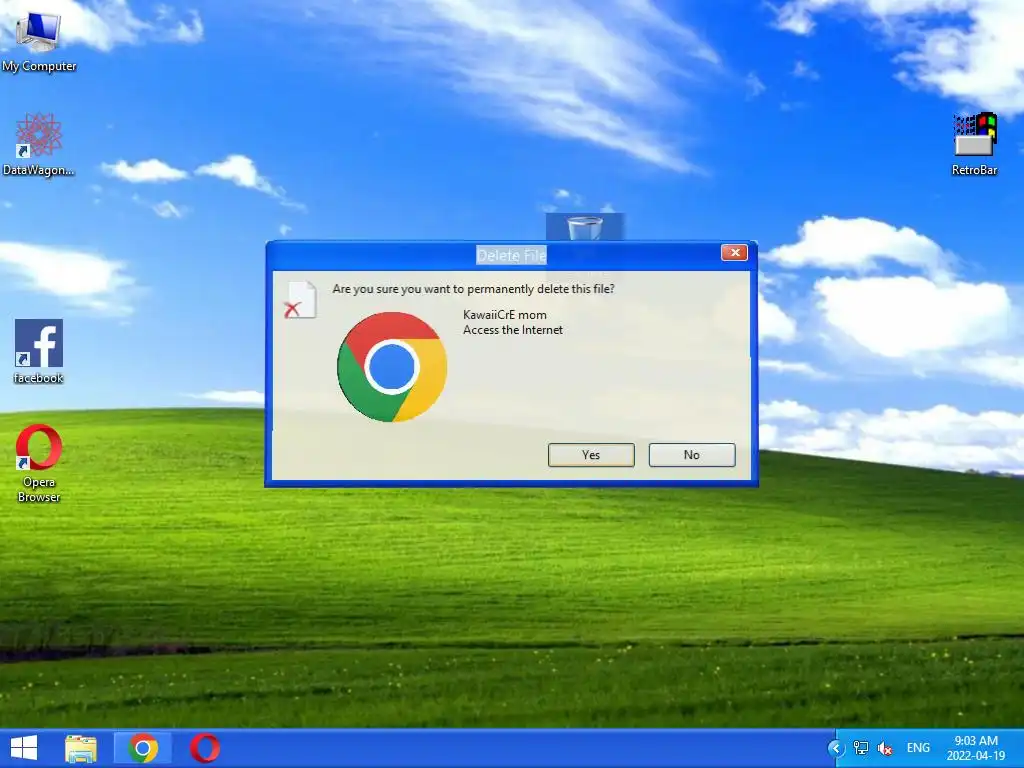The image size is (1024, 768).
Task: Select the facebook desktop shortcut
Action: pos(39,351)
